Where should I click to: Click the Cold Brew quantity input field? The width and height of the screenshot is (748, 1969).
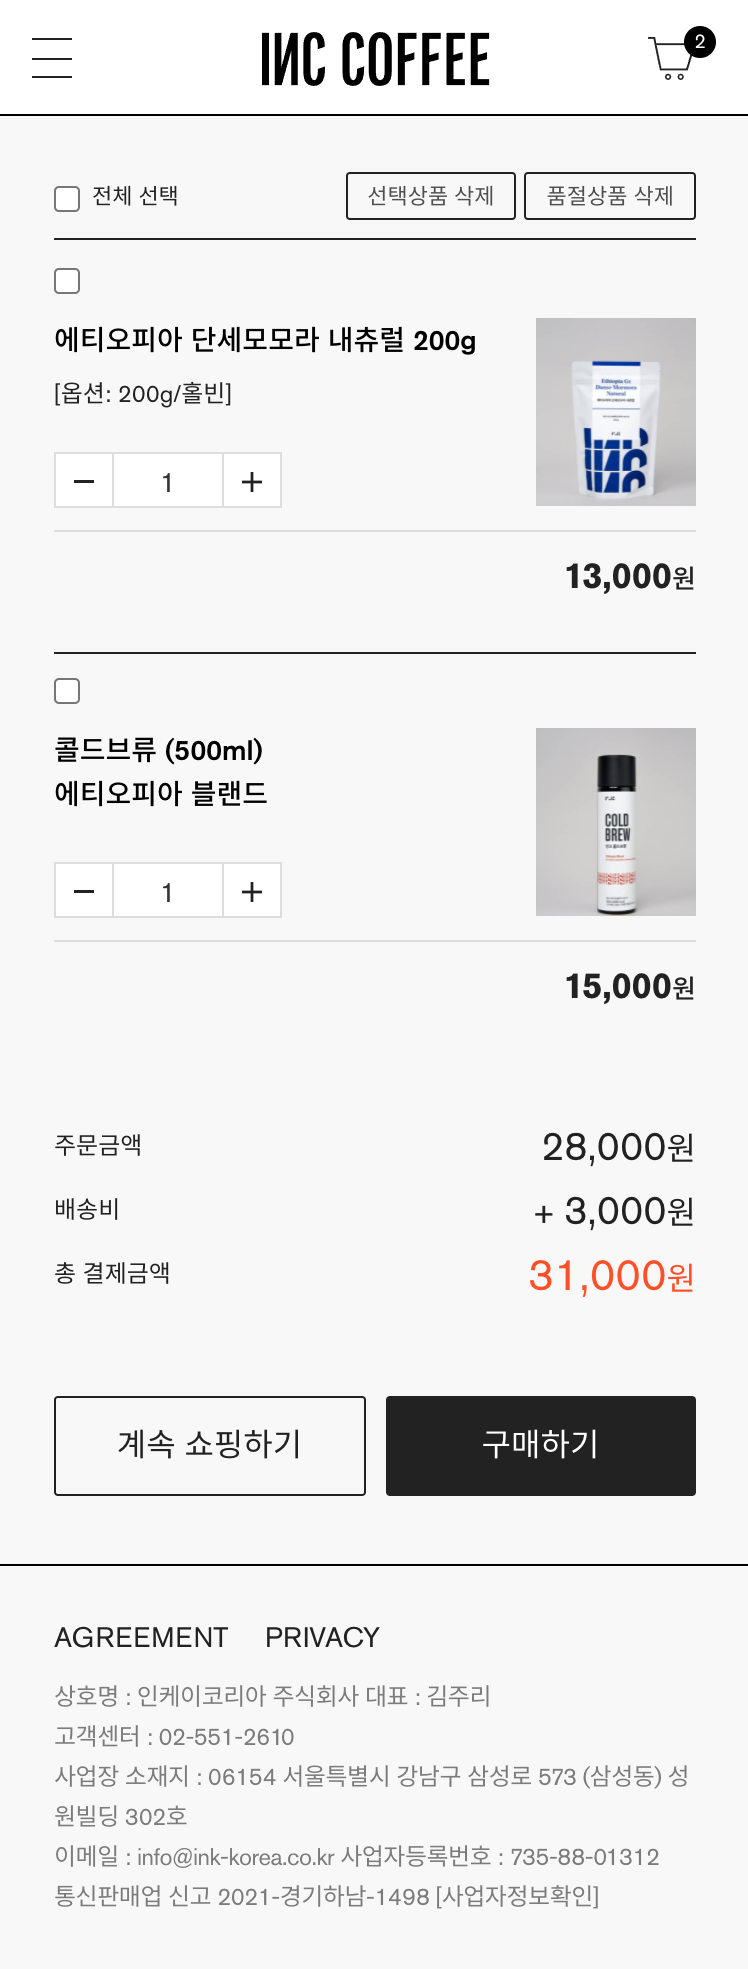[167, 891]
